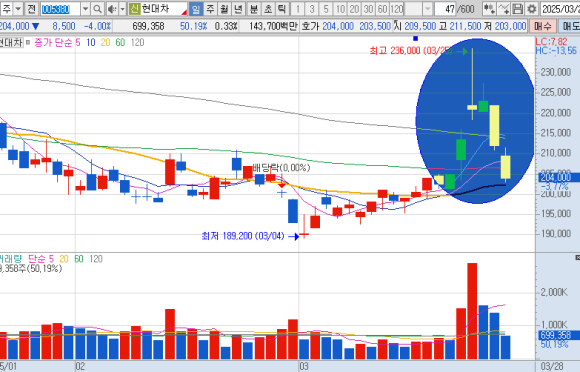Click the change rate -4.00%
580x372 pixels.
97,26
